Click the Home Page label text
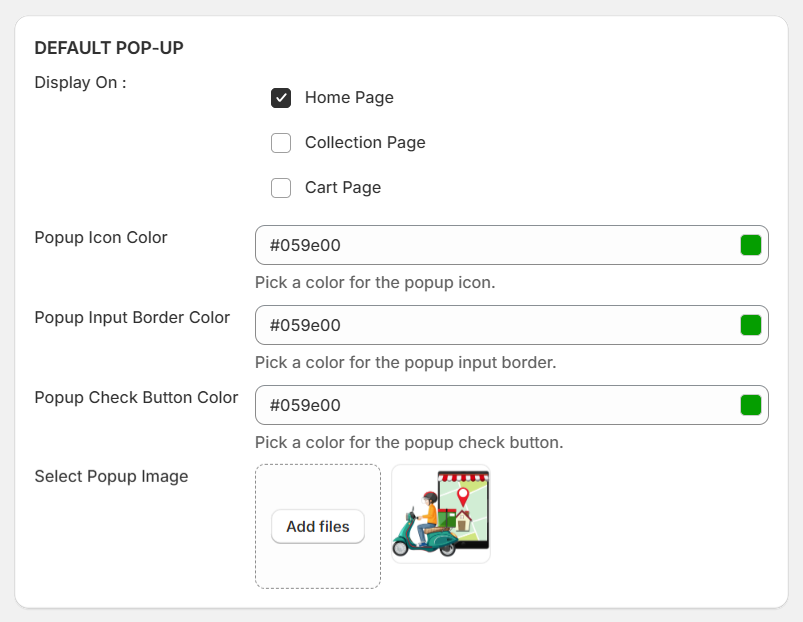803x622 pixels. click(349, 97)
